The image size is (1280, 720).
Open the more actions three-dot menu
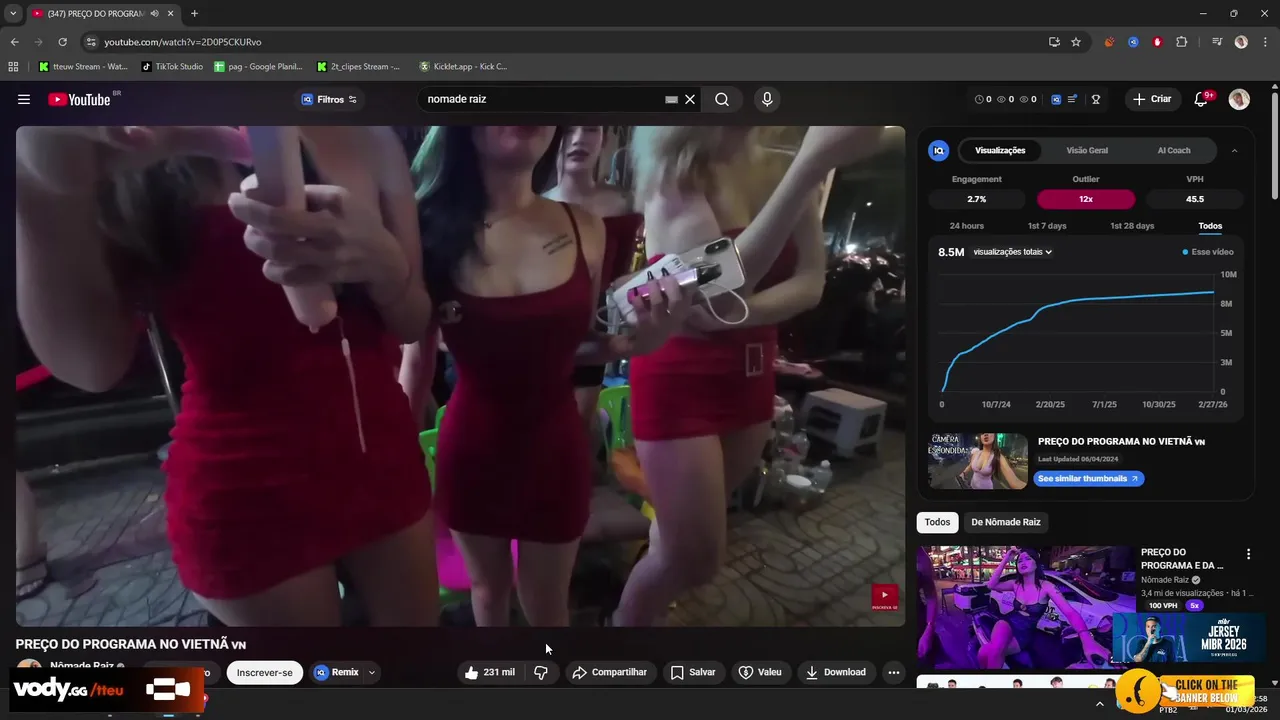[x=894, y=673]
